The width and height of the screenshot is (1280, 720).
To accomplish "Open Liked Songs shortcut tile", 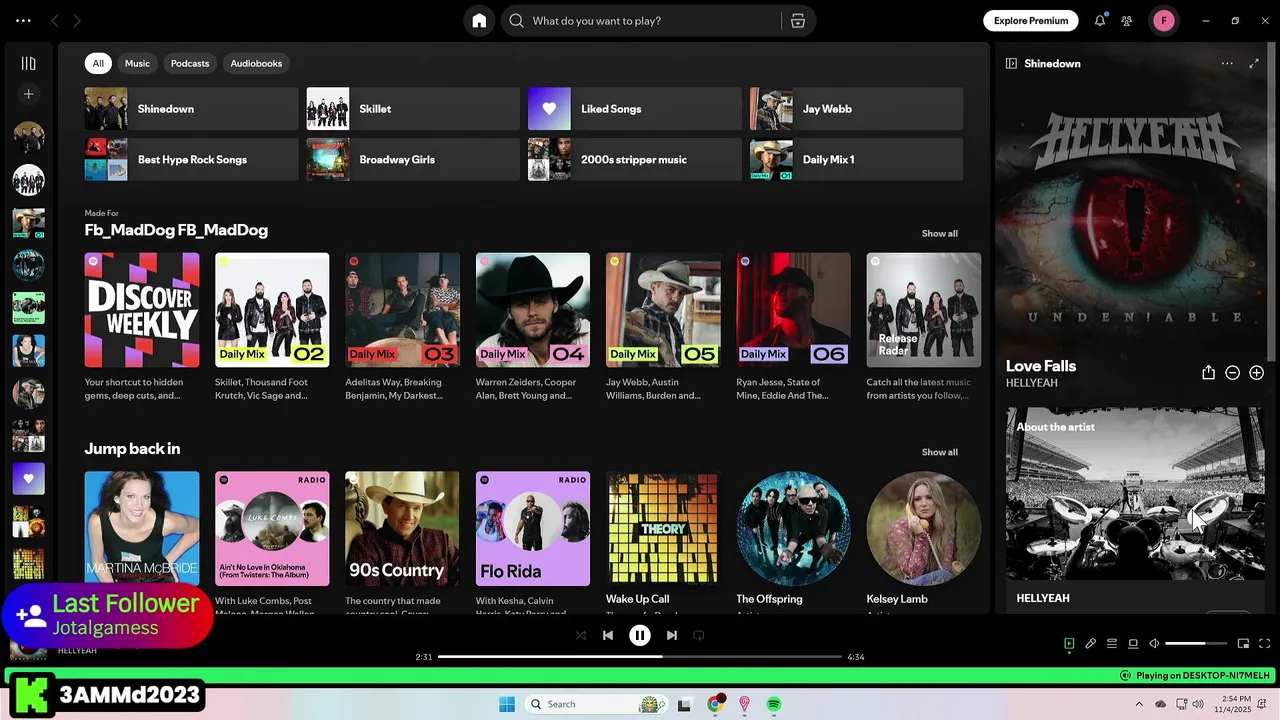I will pos(635,109).
